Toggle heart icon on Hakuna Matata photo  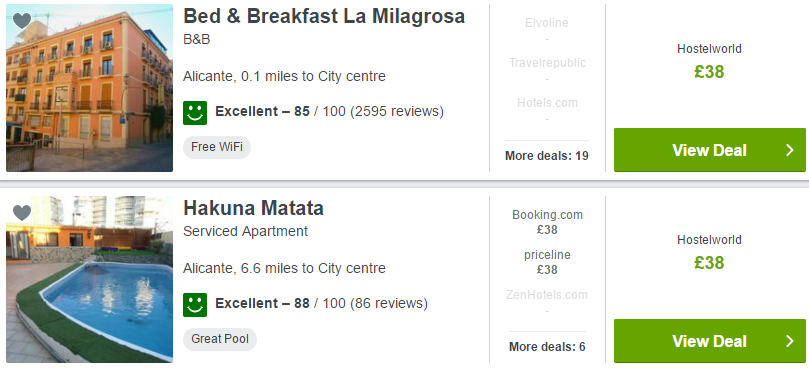pos(22,213)
